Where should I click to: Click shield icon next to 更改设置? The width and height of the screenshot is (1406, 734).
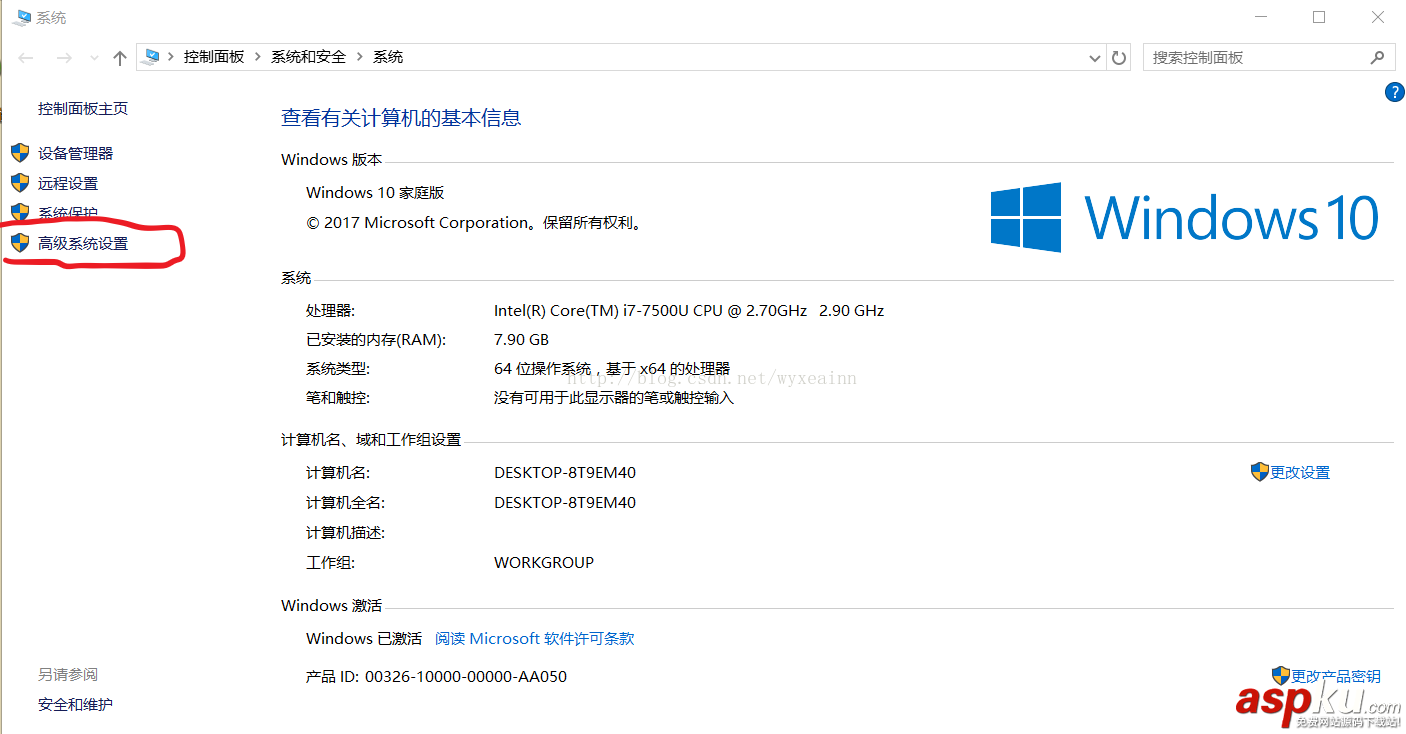pos(1260,472)
